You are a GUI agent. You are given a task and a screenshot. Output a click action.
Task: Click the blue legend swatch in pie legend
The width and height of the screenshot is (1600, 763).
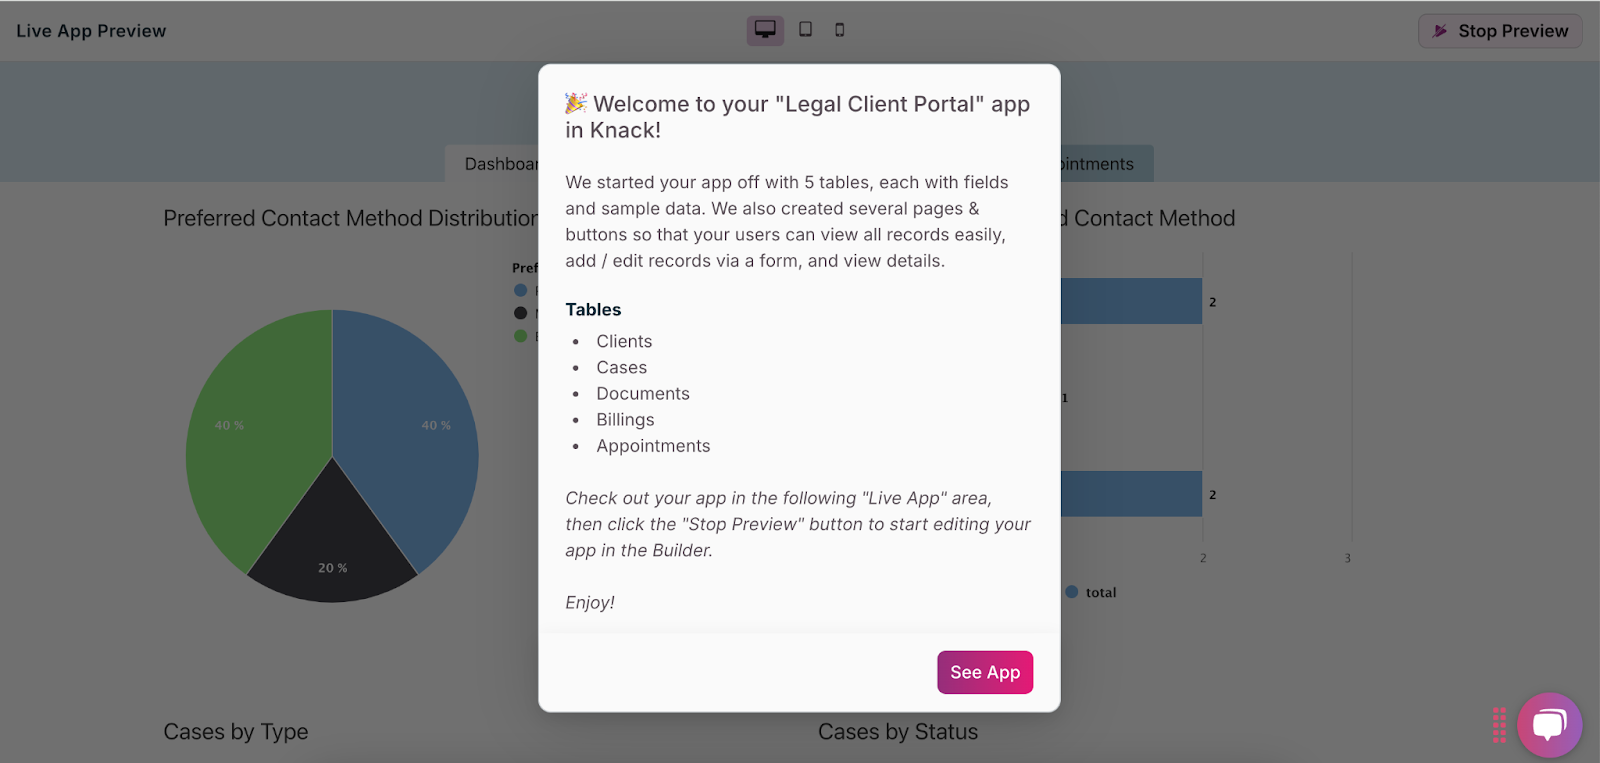pyautogui.click(x=520, y=290)
